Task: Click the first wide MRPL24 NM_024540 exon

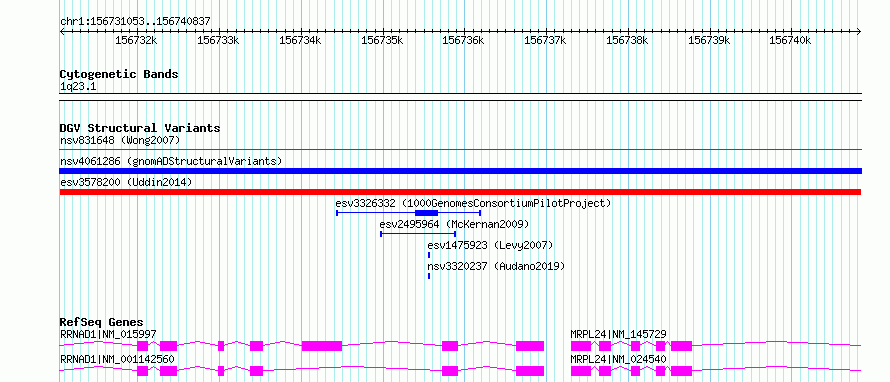Action: click(x=581, y=371)
